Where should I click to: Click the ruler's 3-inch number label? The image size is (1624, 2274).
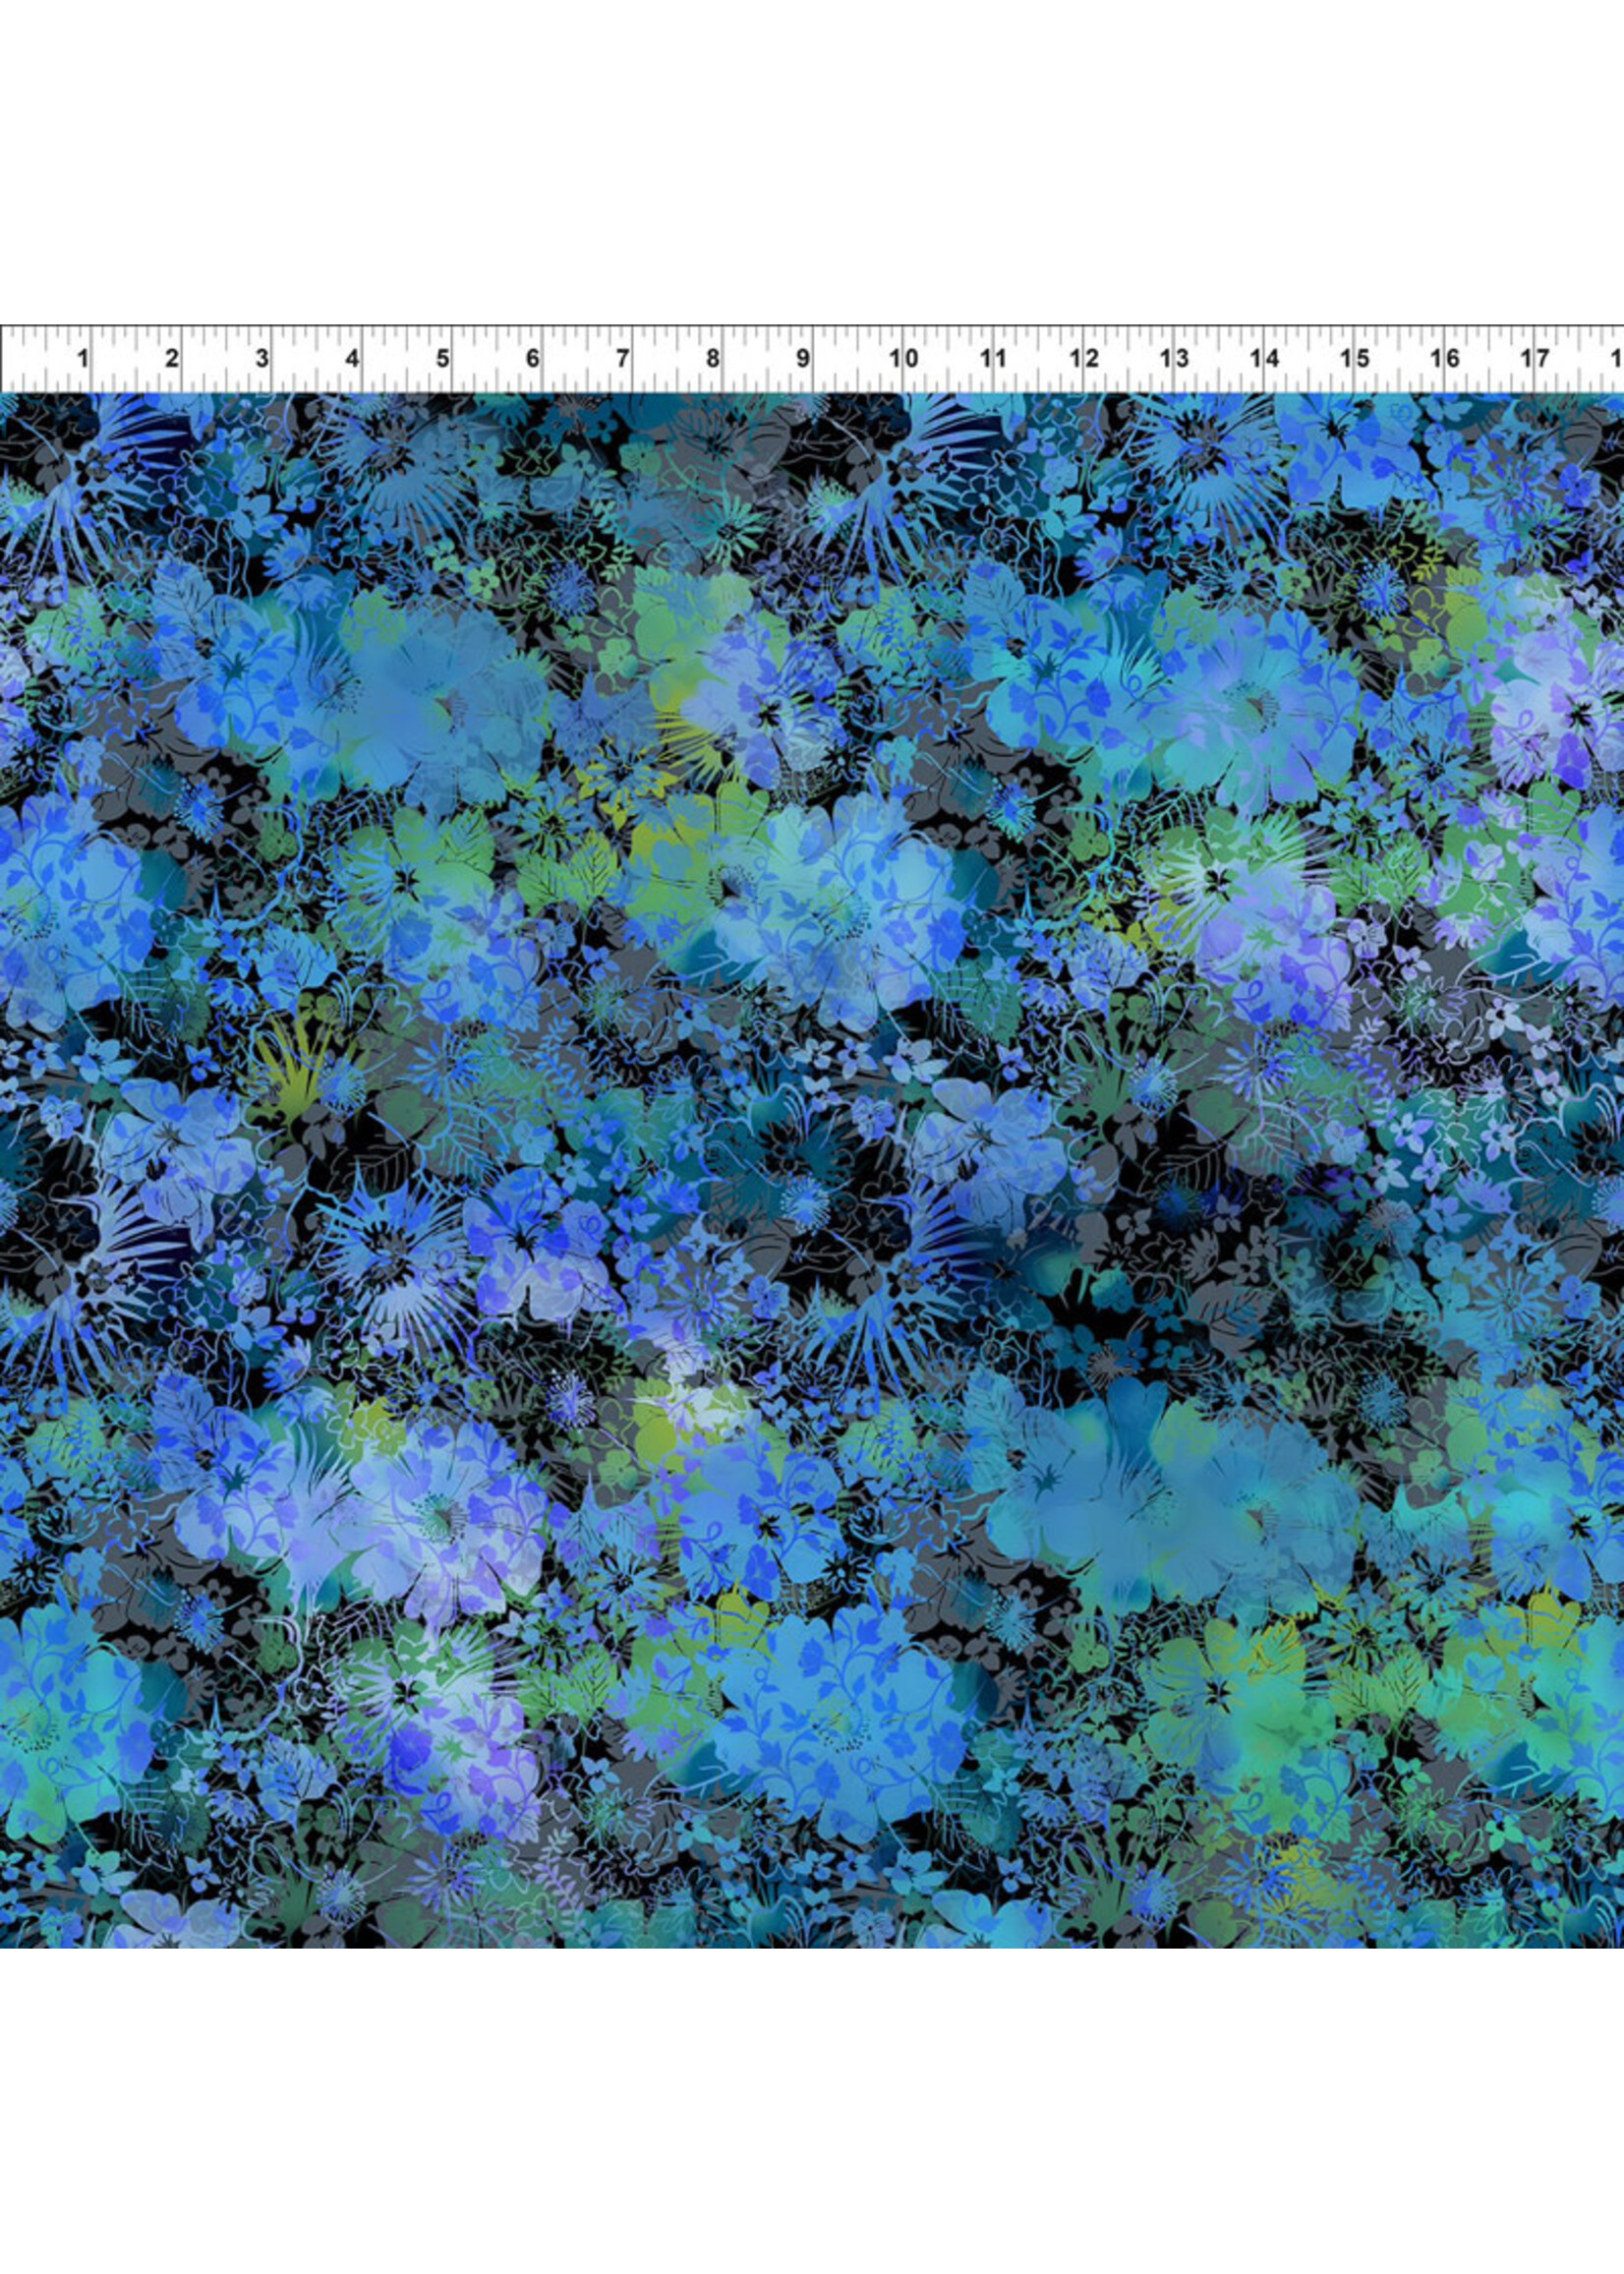tap(262, 357)
